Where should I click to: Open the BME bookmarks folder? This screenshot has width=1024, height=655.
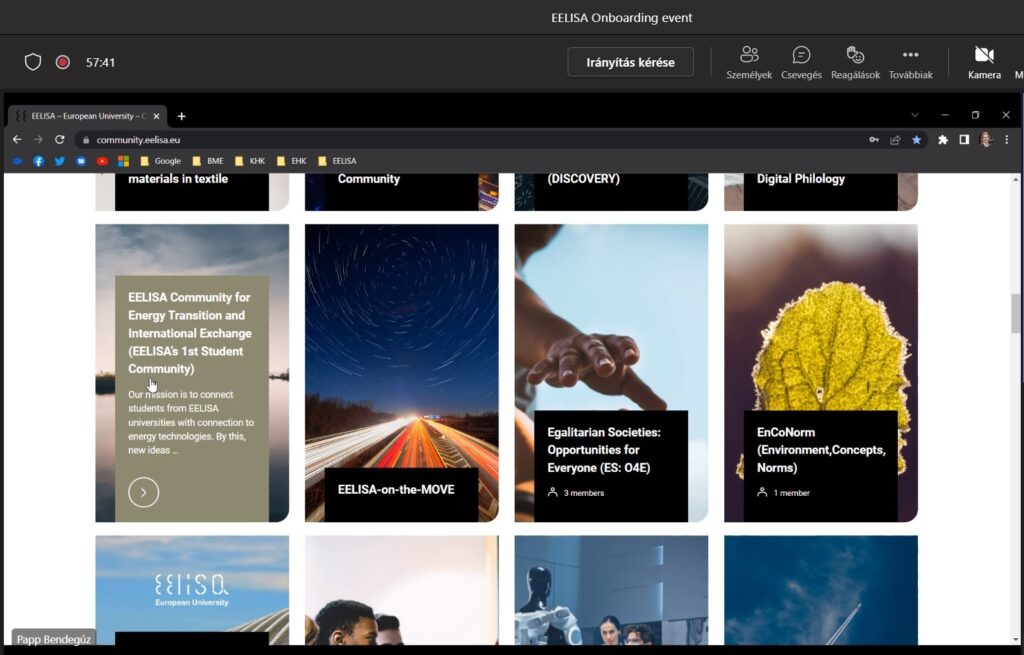click(x=208, y=161)
